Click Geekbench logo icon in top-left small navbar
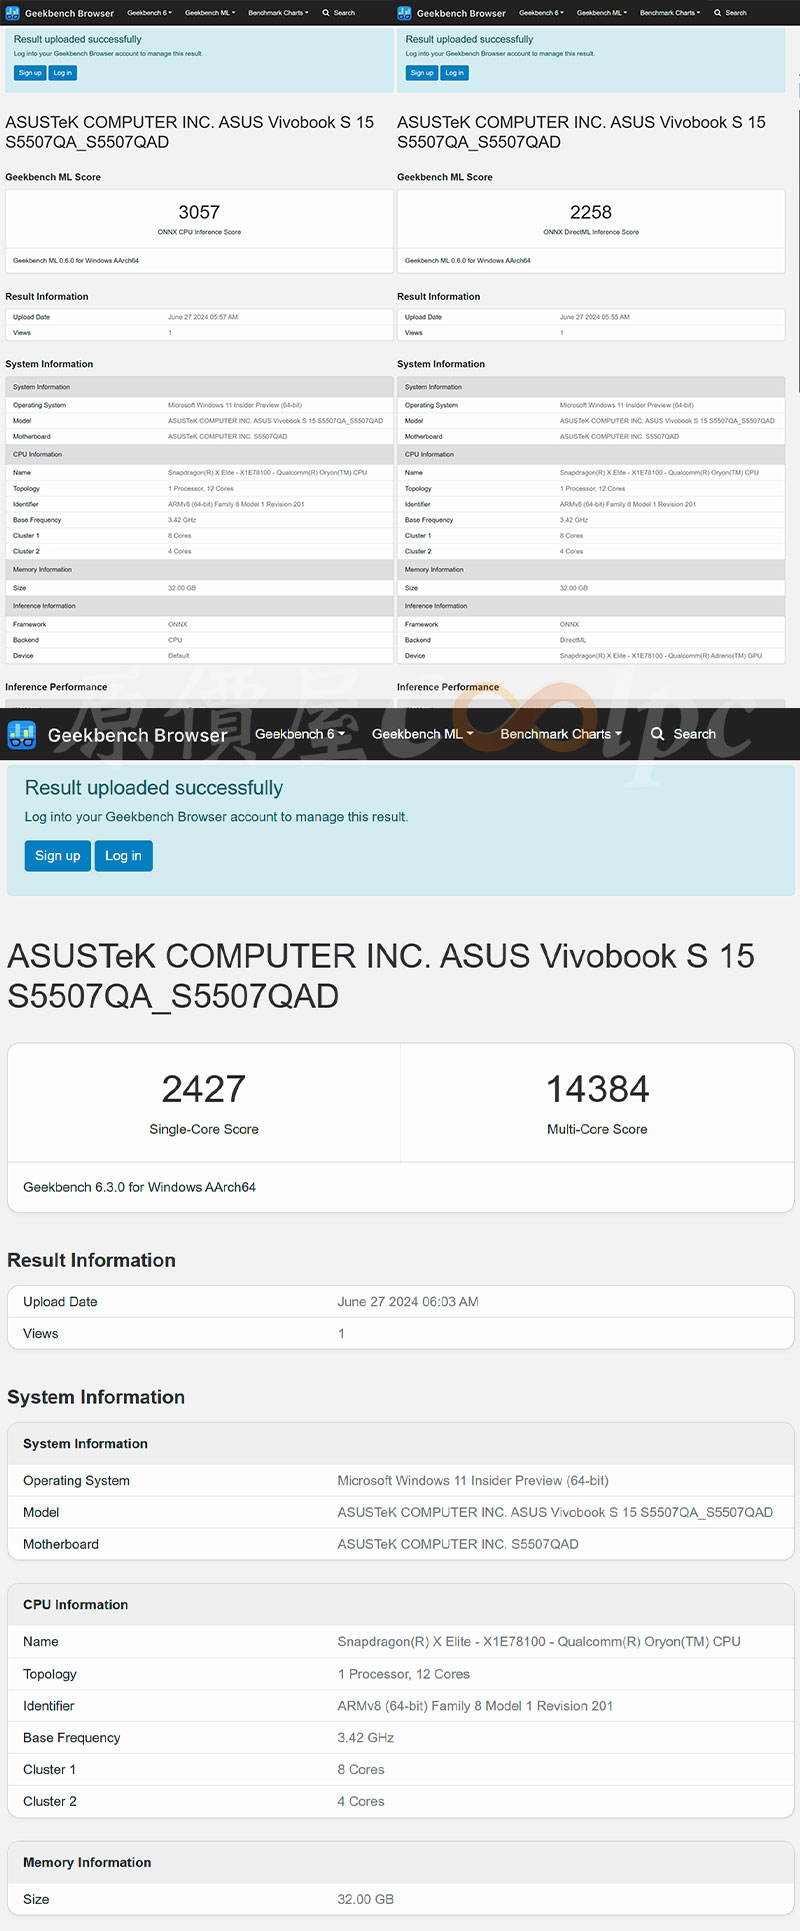This screenshot has width=800, height=1931. 12,13
